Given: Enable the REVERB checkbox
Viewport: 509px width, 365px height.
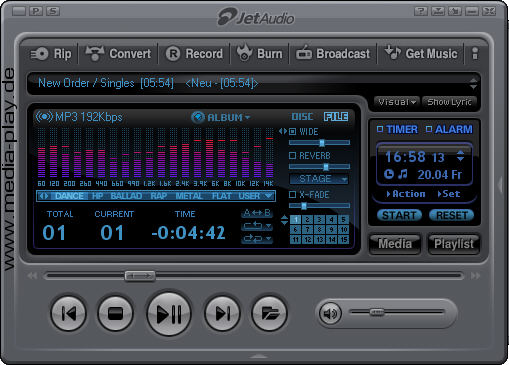Looking at the screenshot, I should click(x=292, y=156).
